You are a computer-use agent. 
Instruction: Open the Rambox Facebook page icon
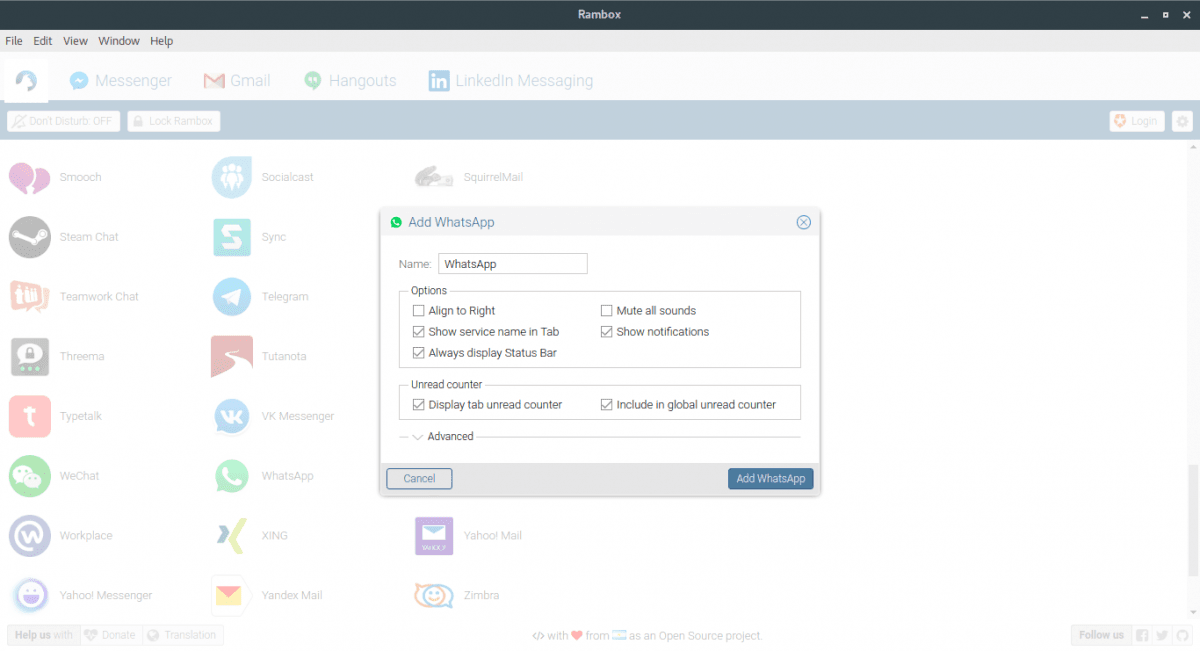(1143, 635)
